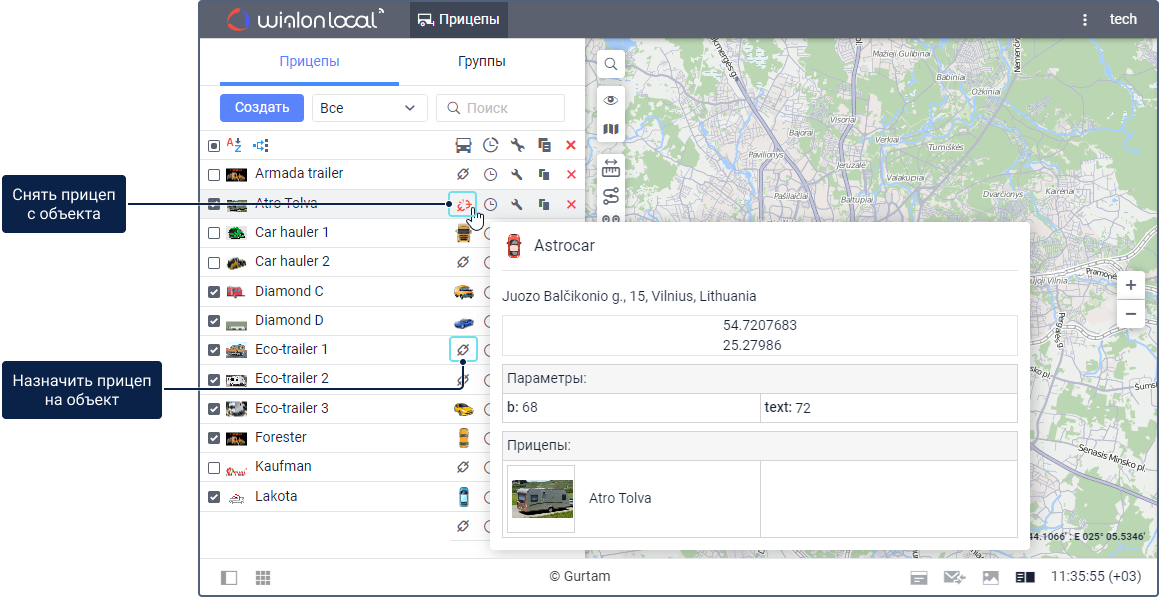Sort trailers alphabetically with A-Z icon
Screen dimensions: 1159x597
(234, 145)
